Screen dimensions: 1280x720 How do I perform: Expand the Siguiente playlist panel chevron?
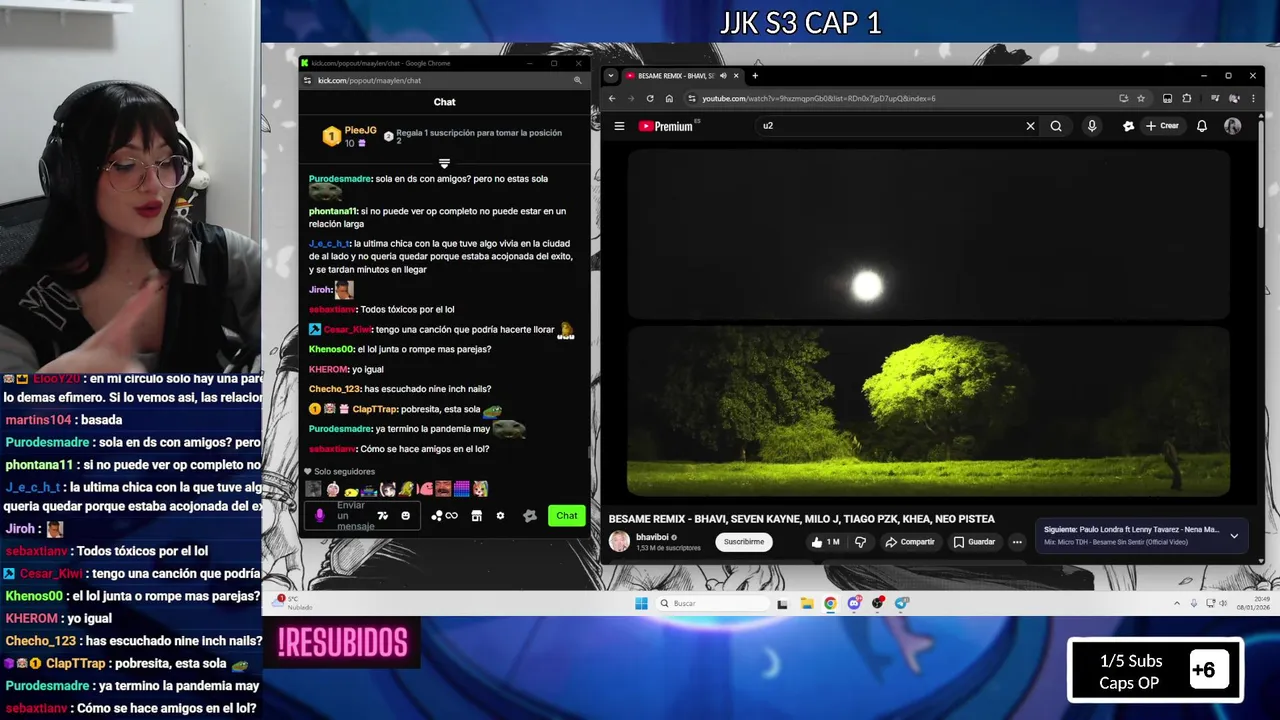pyautogui.click(x=1234, y=536)
